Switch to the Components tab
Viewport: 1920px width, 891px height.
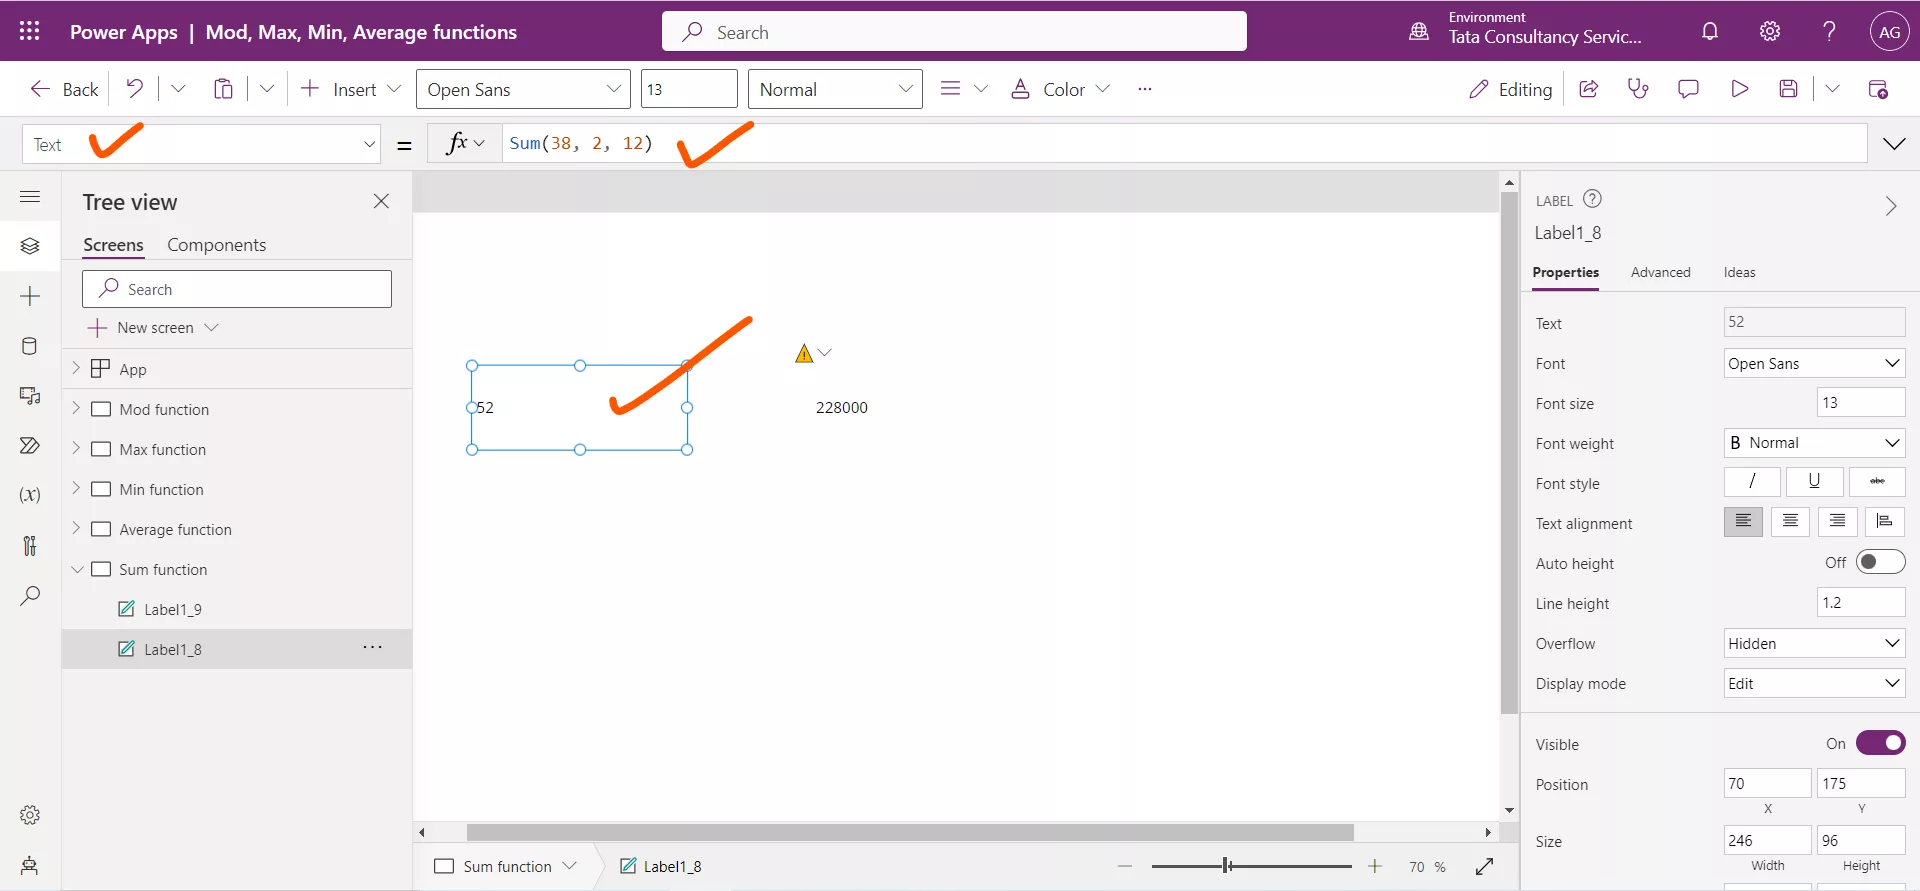(x=216, y=245)
